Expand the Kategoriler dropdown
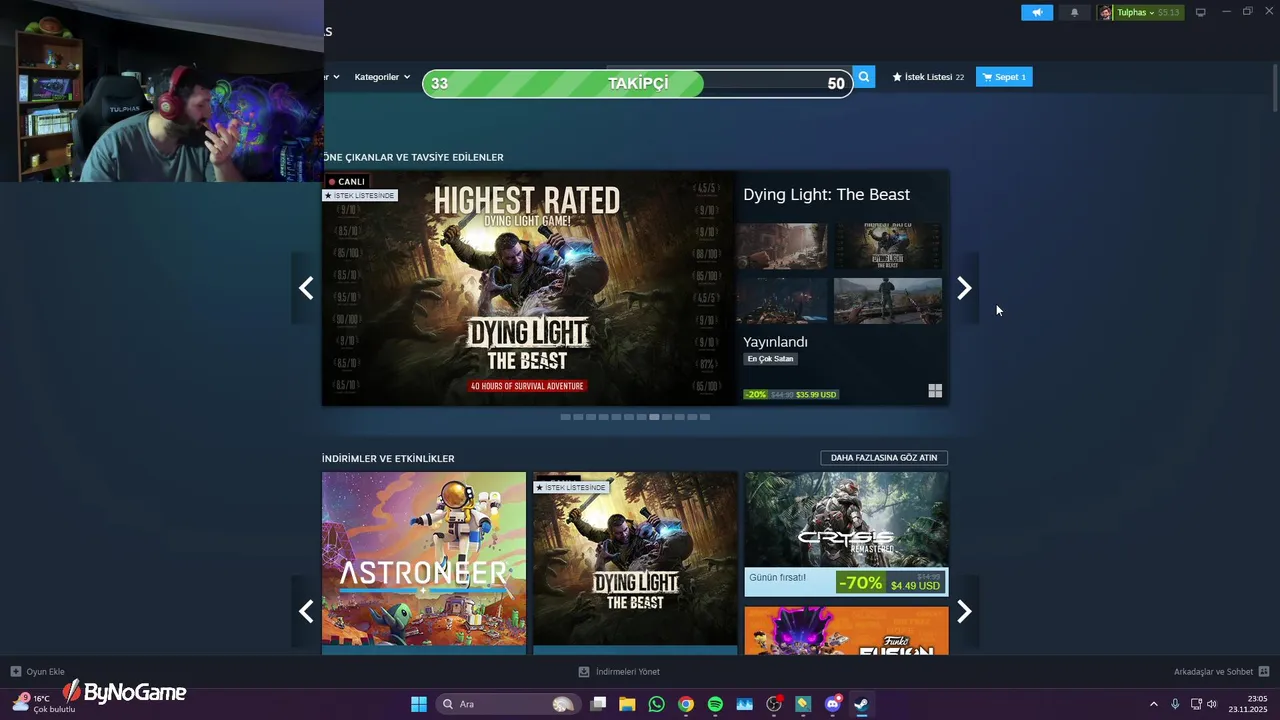The image size is (1280, 720). pos(382,77)
